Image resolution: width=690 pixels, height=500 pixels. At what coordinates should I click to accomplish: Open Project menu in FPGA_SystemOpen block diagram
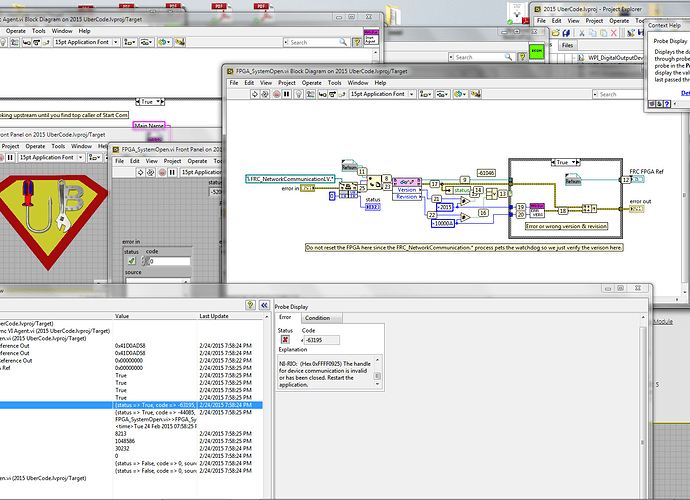pos(286,83)
